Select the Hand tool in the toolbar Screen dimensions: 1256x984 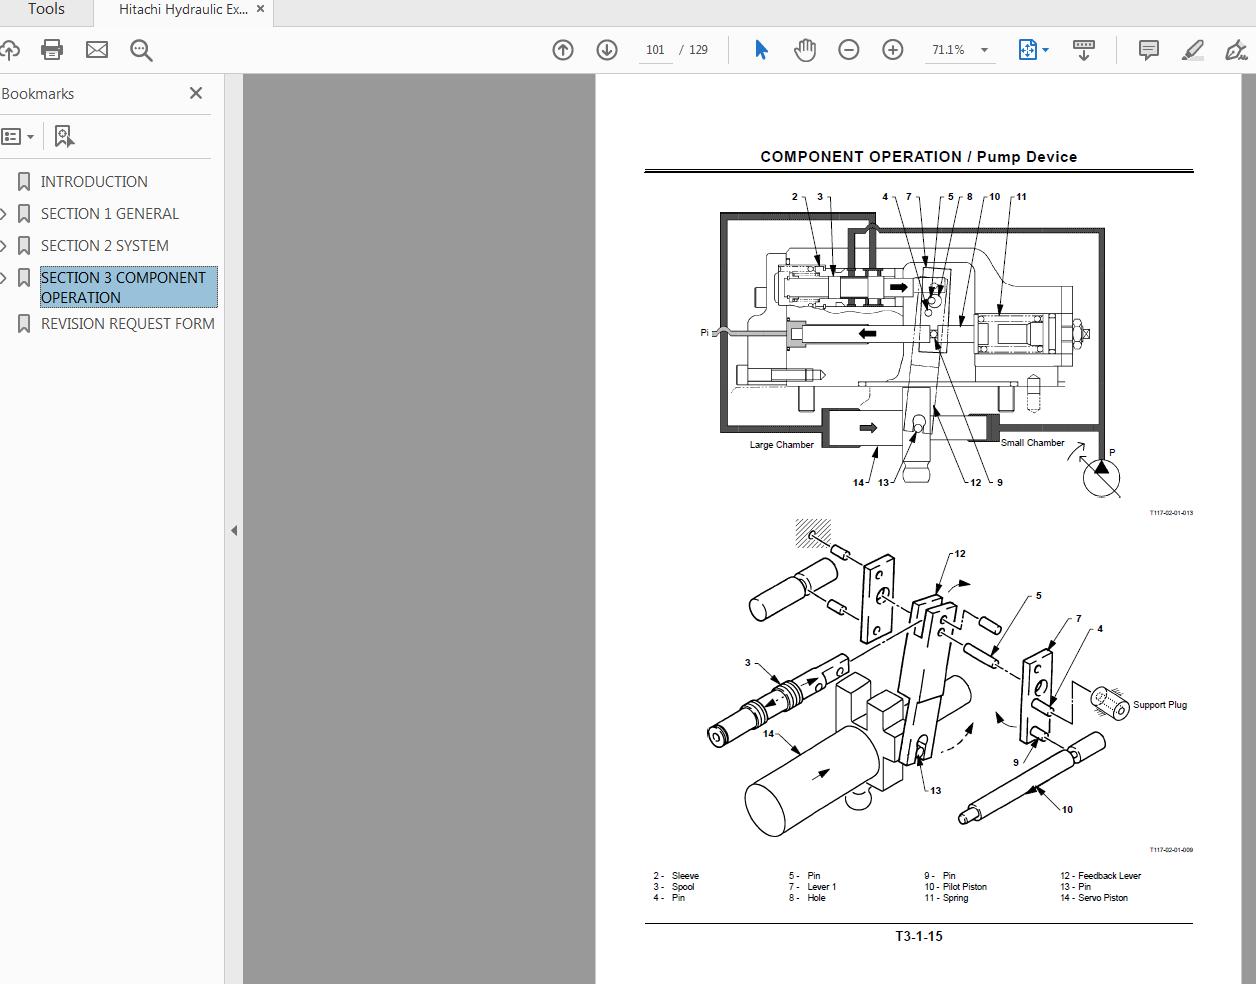[805, 49]
